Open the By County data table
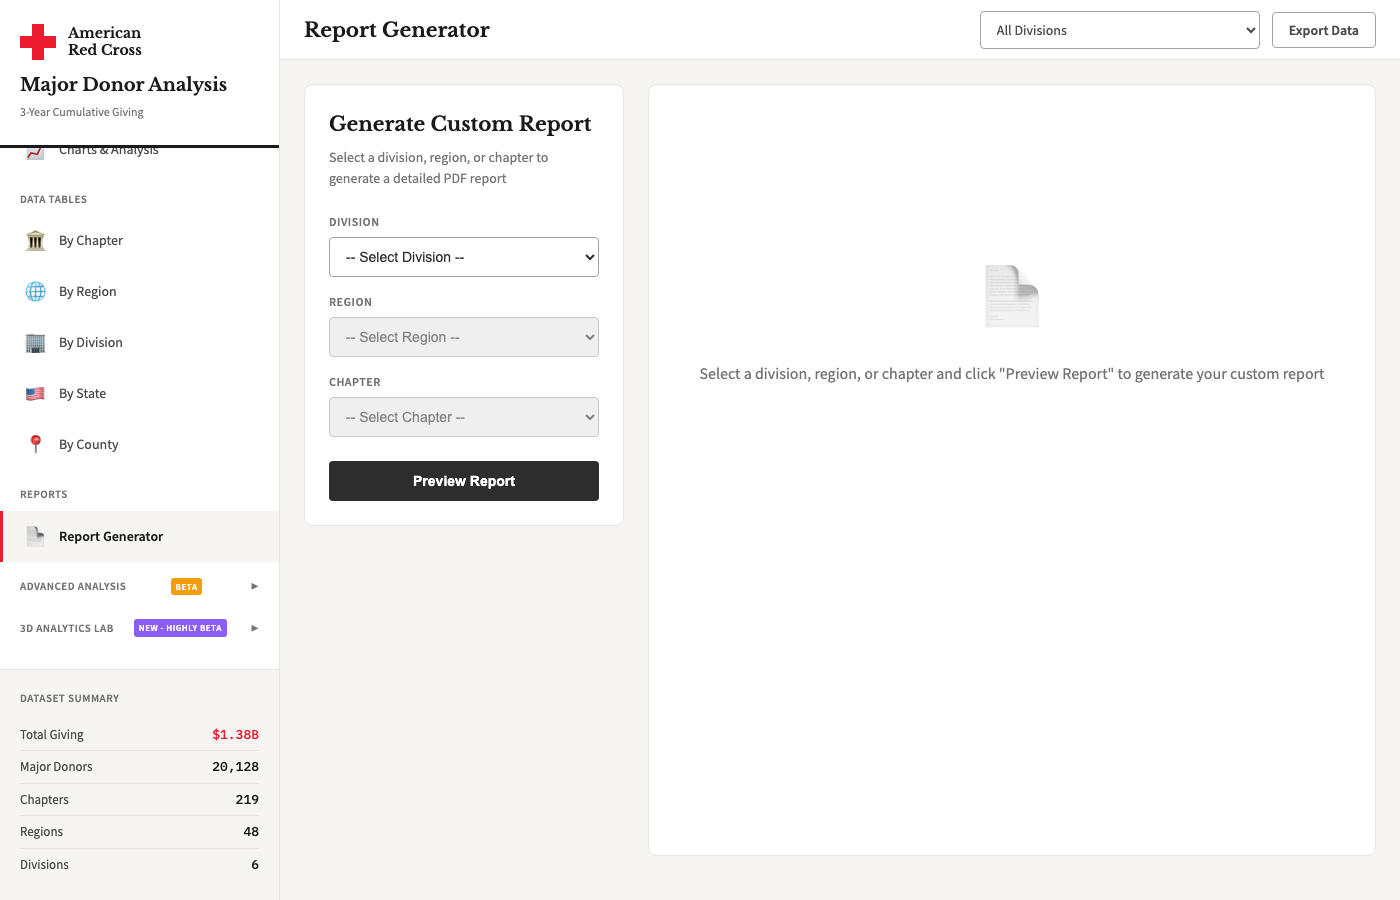 (x=140, y=445)
